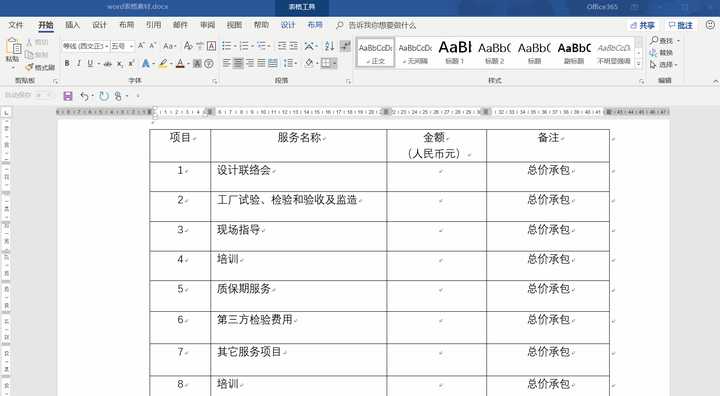Toggle Superscript formatting
Image resolution: width=720 pixels, height=396 pixels.
(x=131, y=64)
